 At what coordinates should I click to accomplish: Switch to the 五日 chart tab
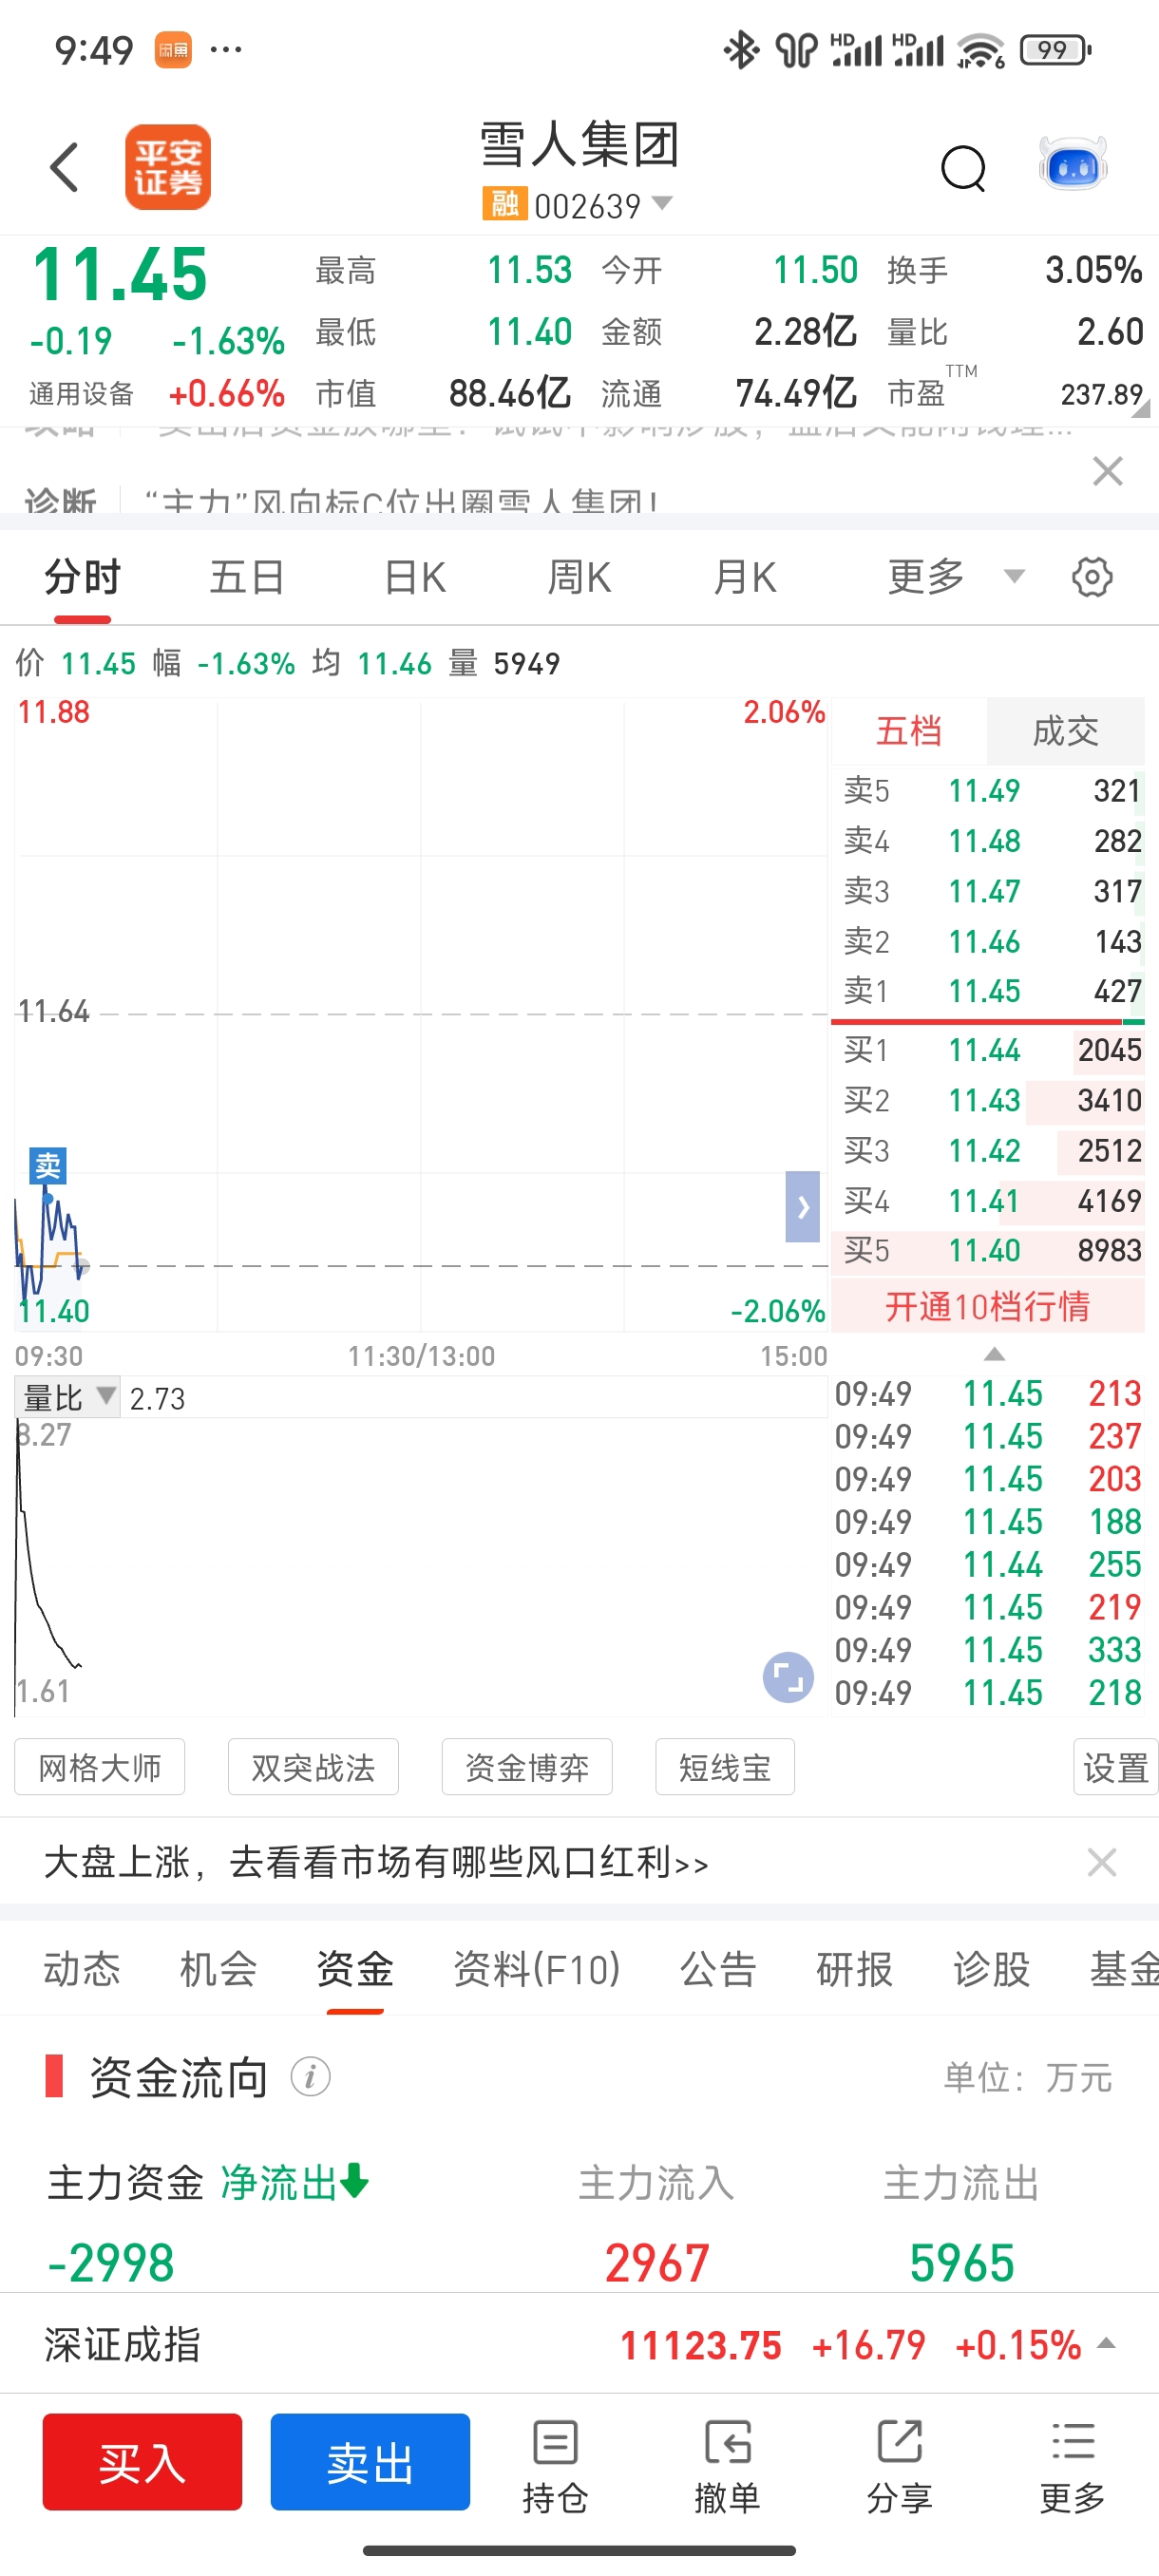coord(247,577)
